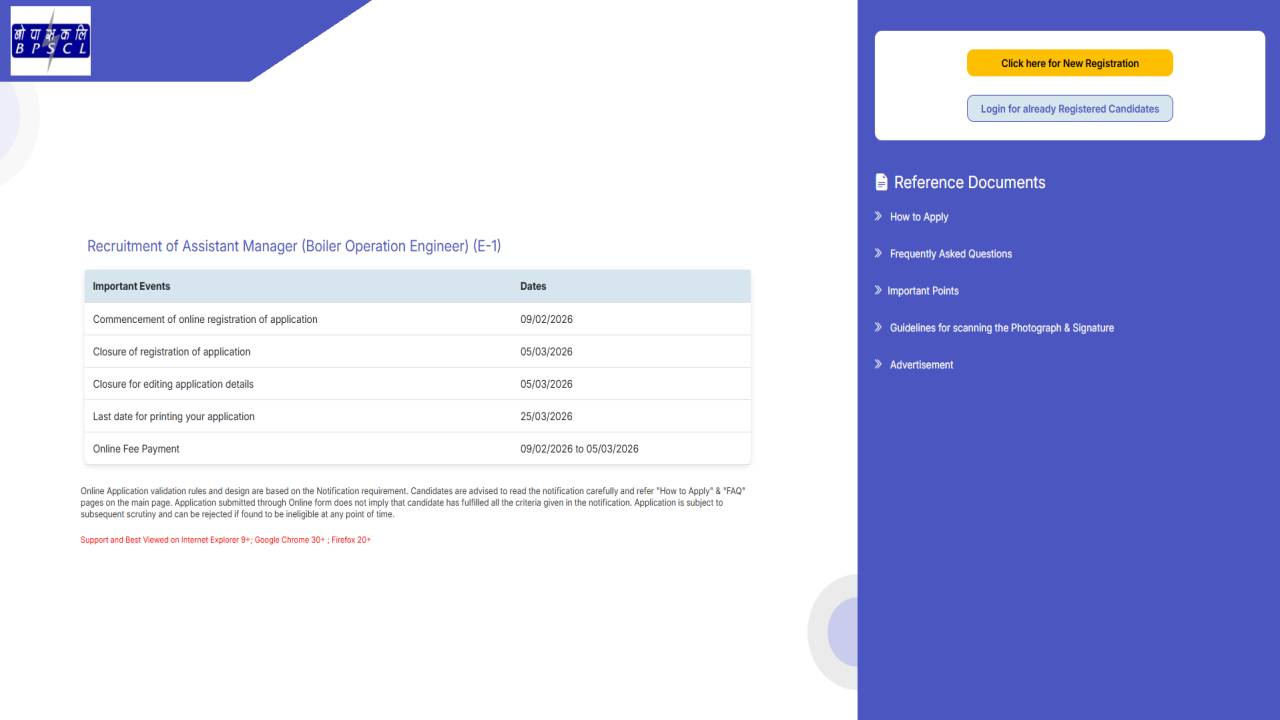Select the Online Fee Payment table row

[417, 448]
